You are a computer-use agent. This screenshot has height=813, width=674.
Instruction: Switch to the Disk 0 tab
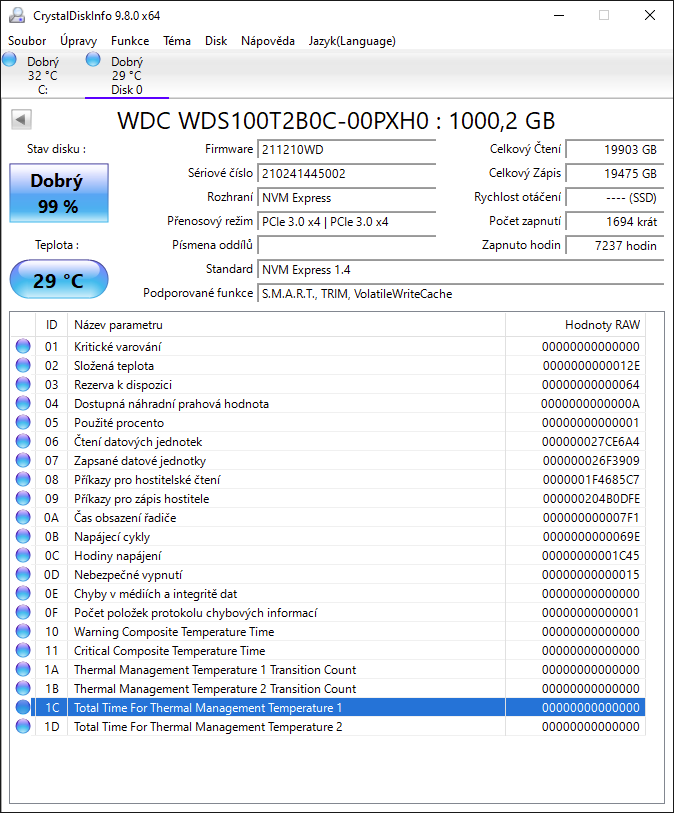(x=127, y=75)
